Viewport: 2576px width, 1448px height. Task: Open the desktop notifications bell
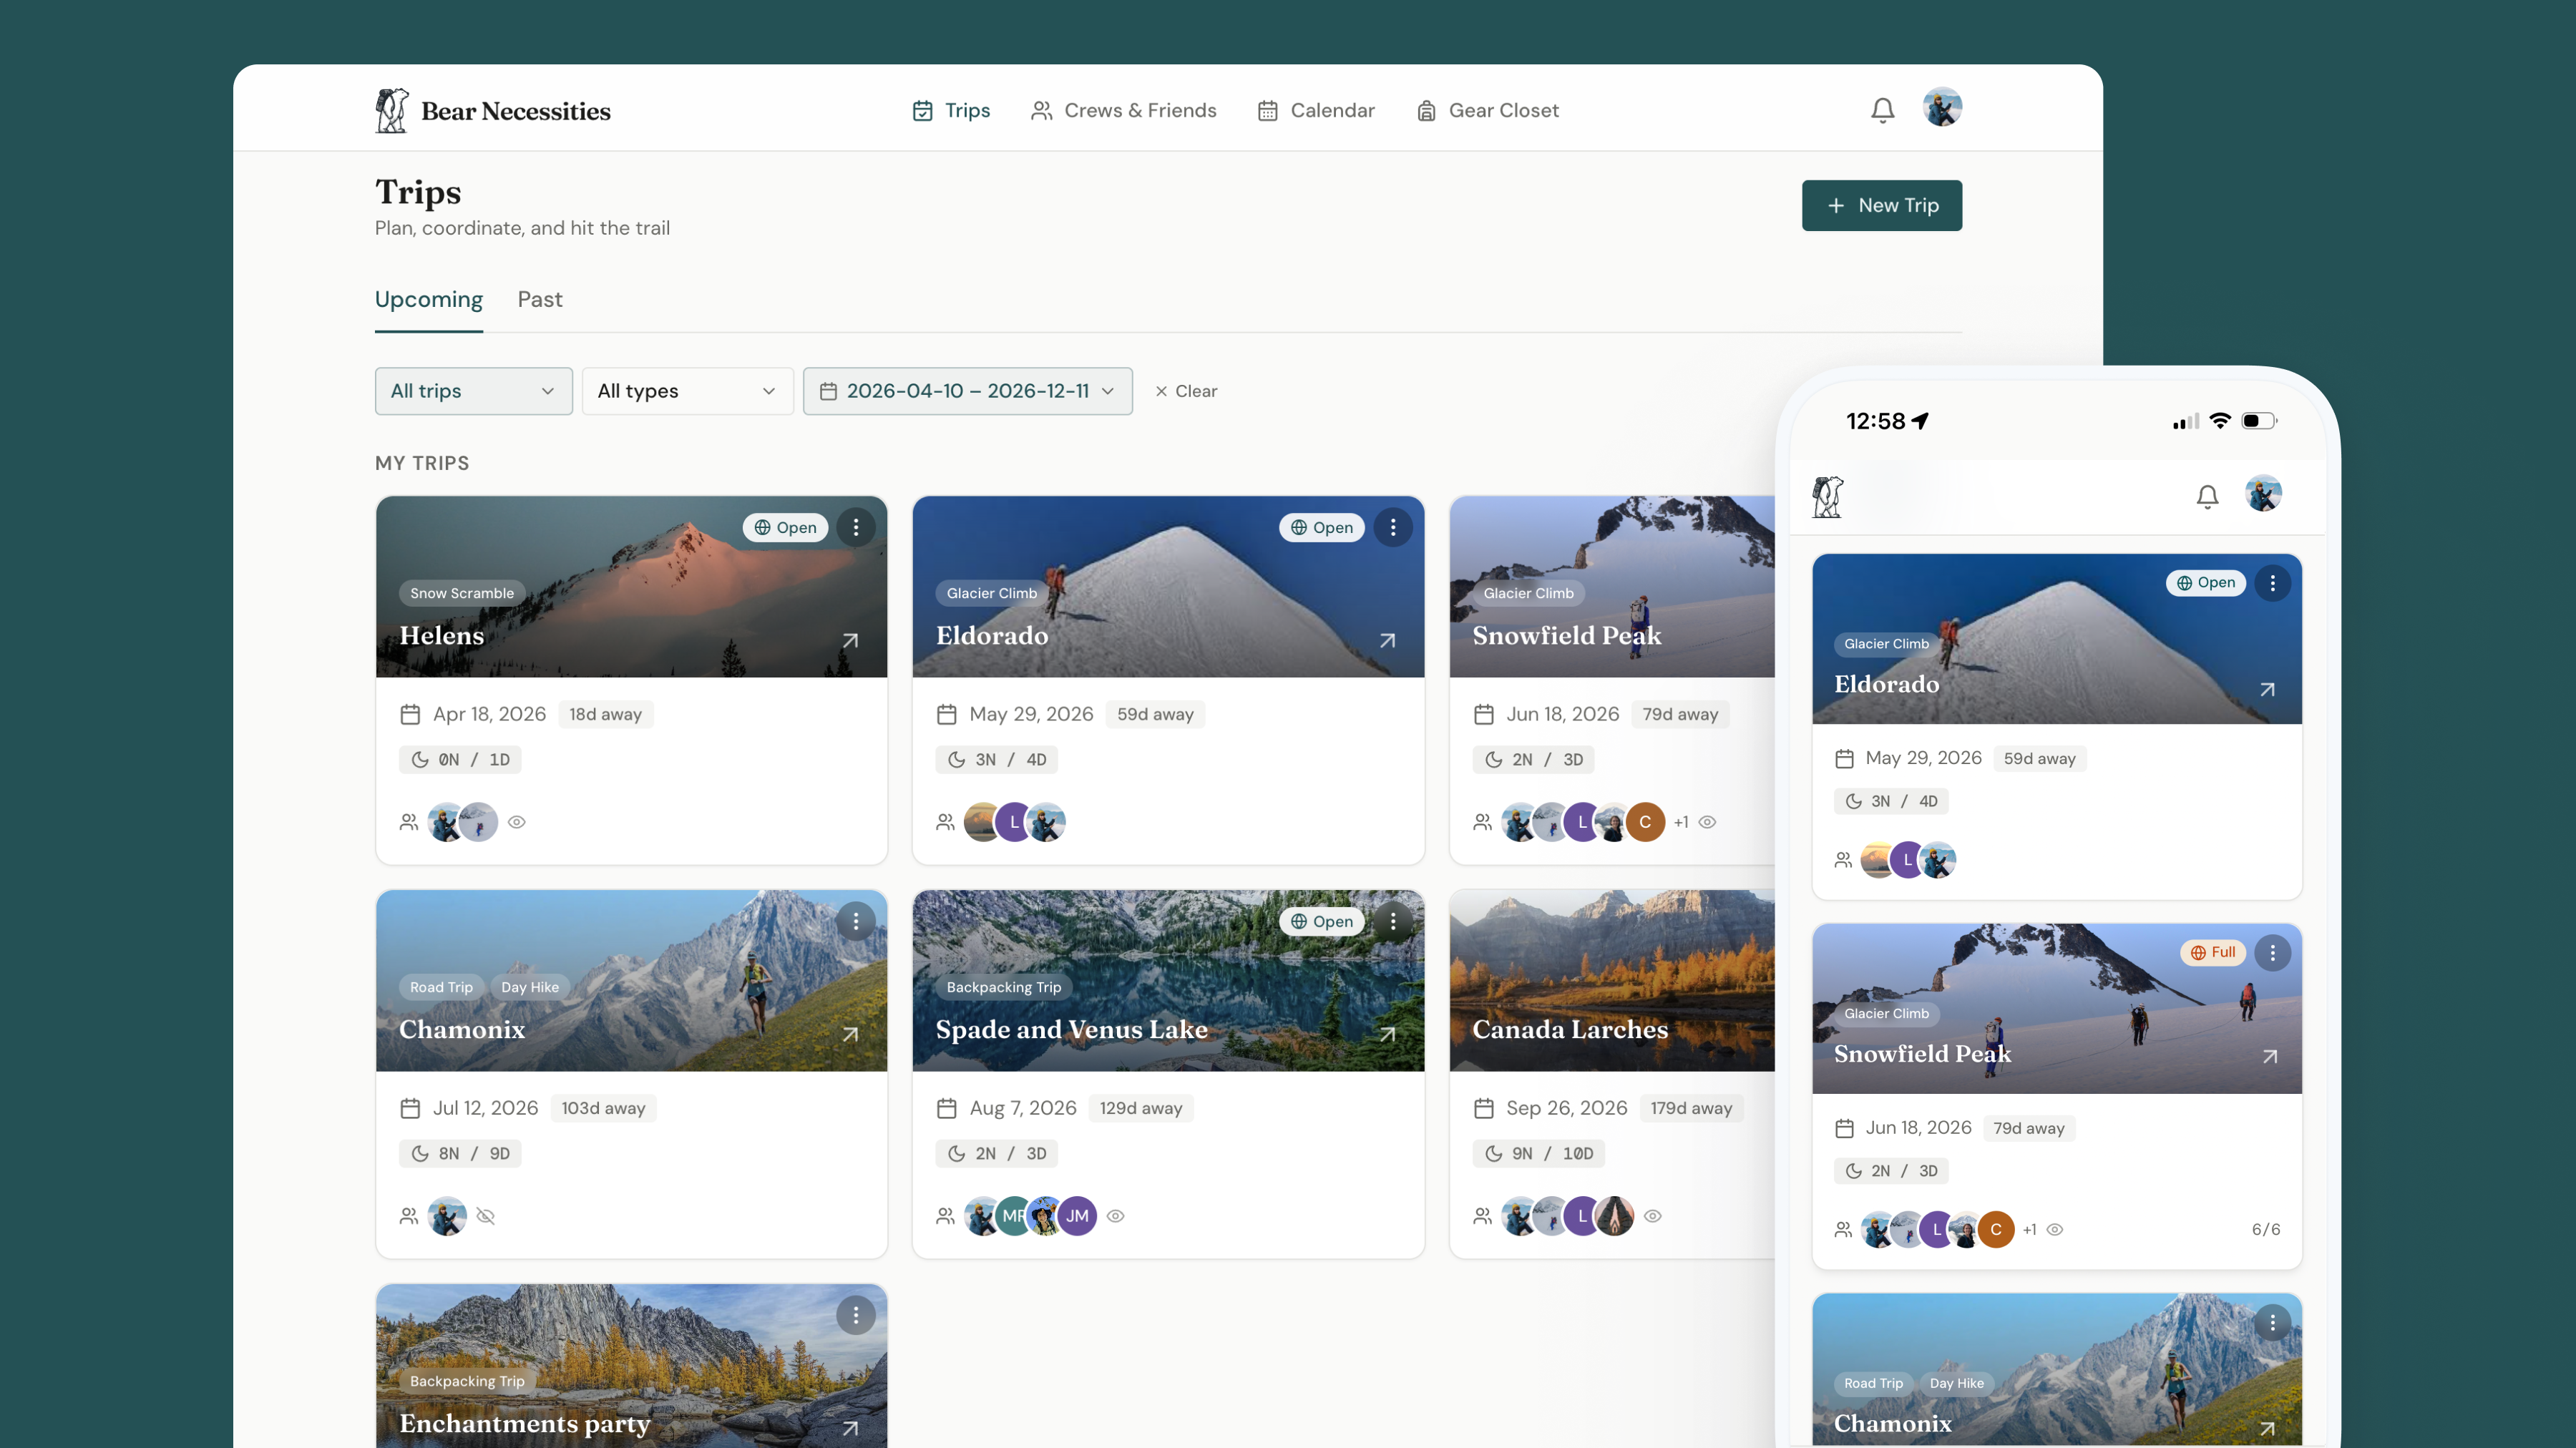click(x=1882, y=110)
